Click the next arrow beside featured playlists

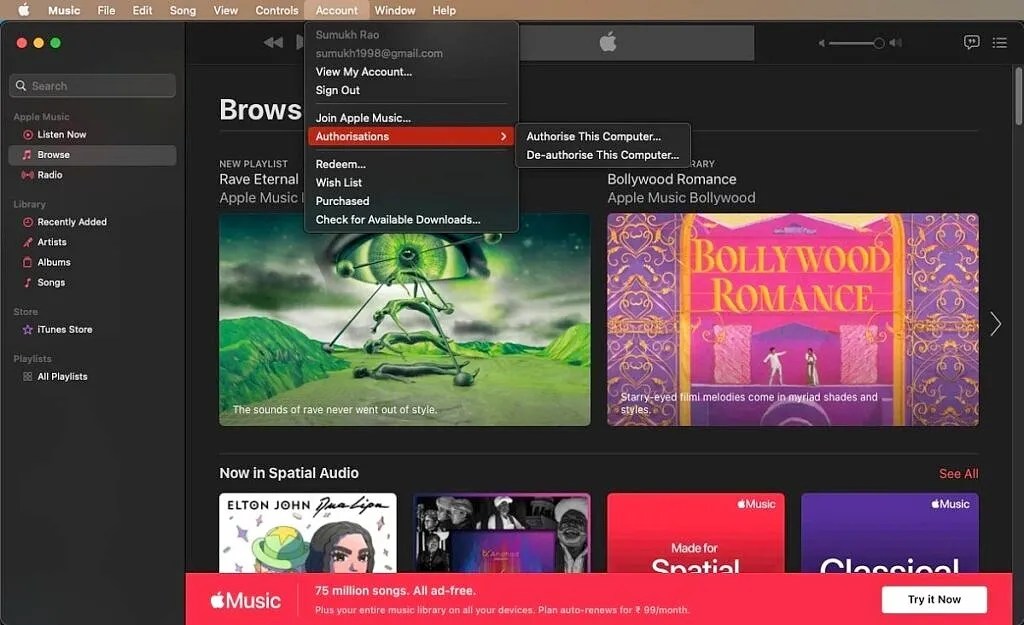click(995, 323)
